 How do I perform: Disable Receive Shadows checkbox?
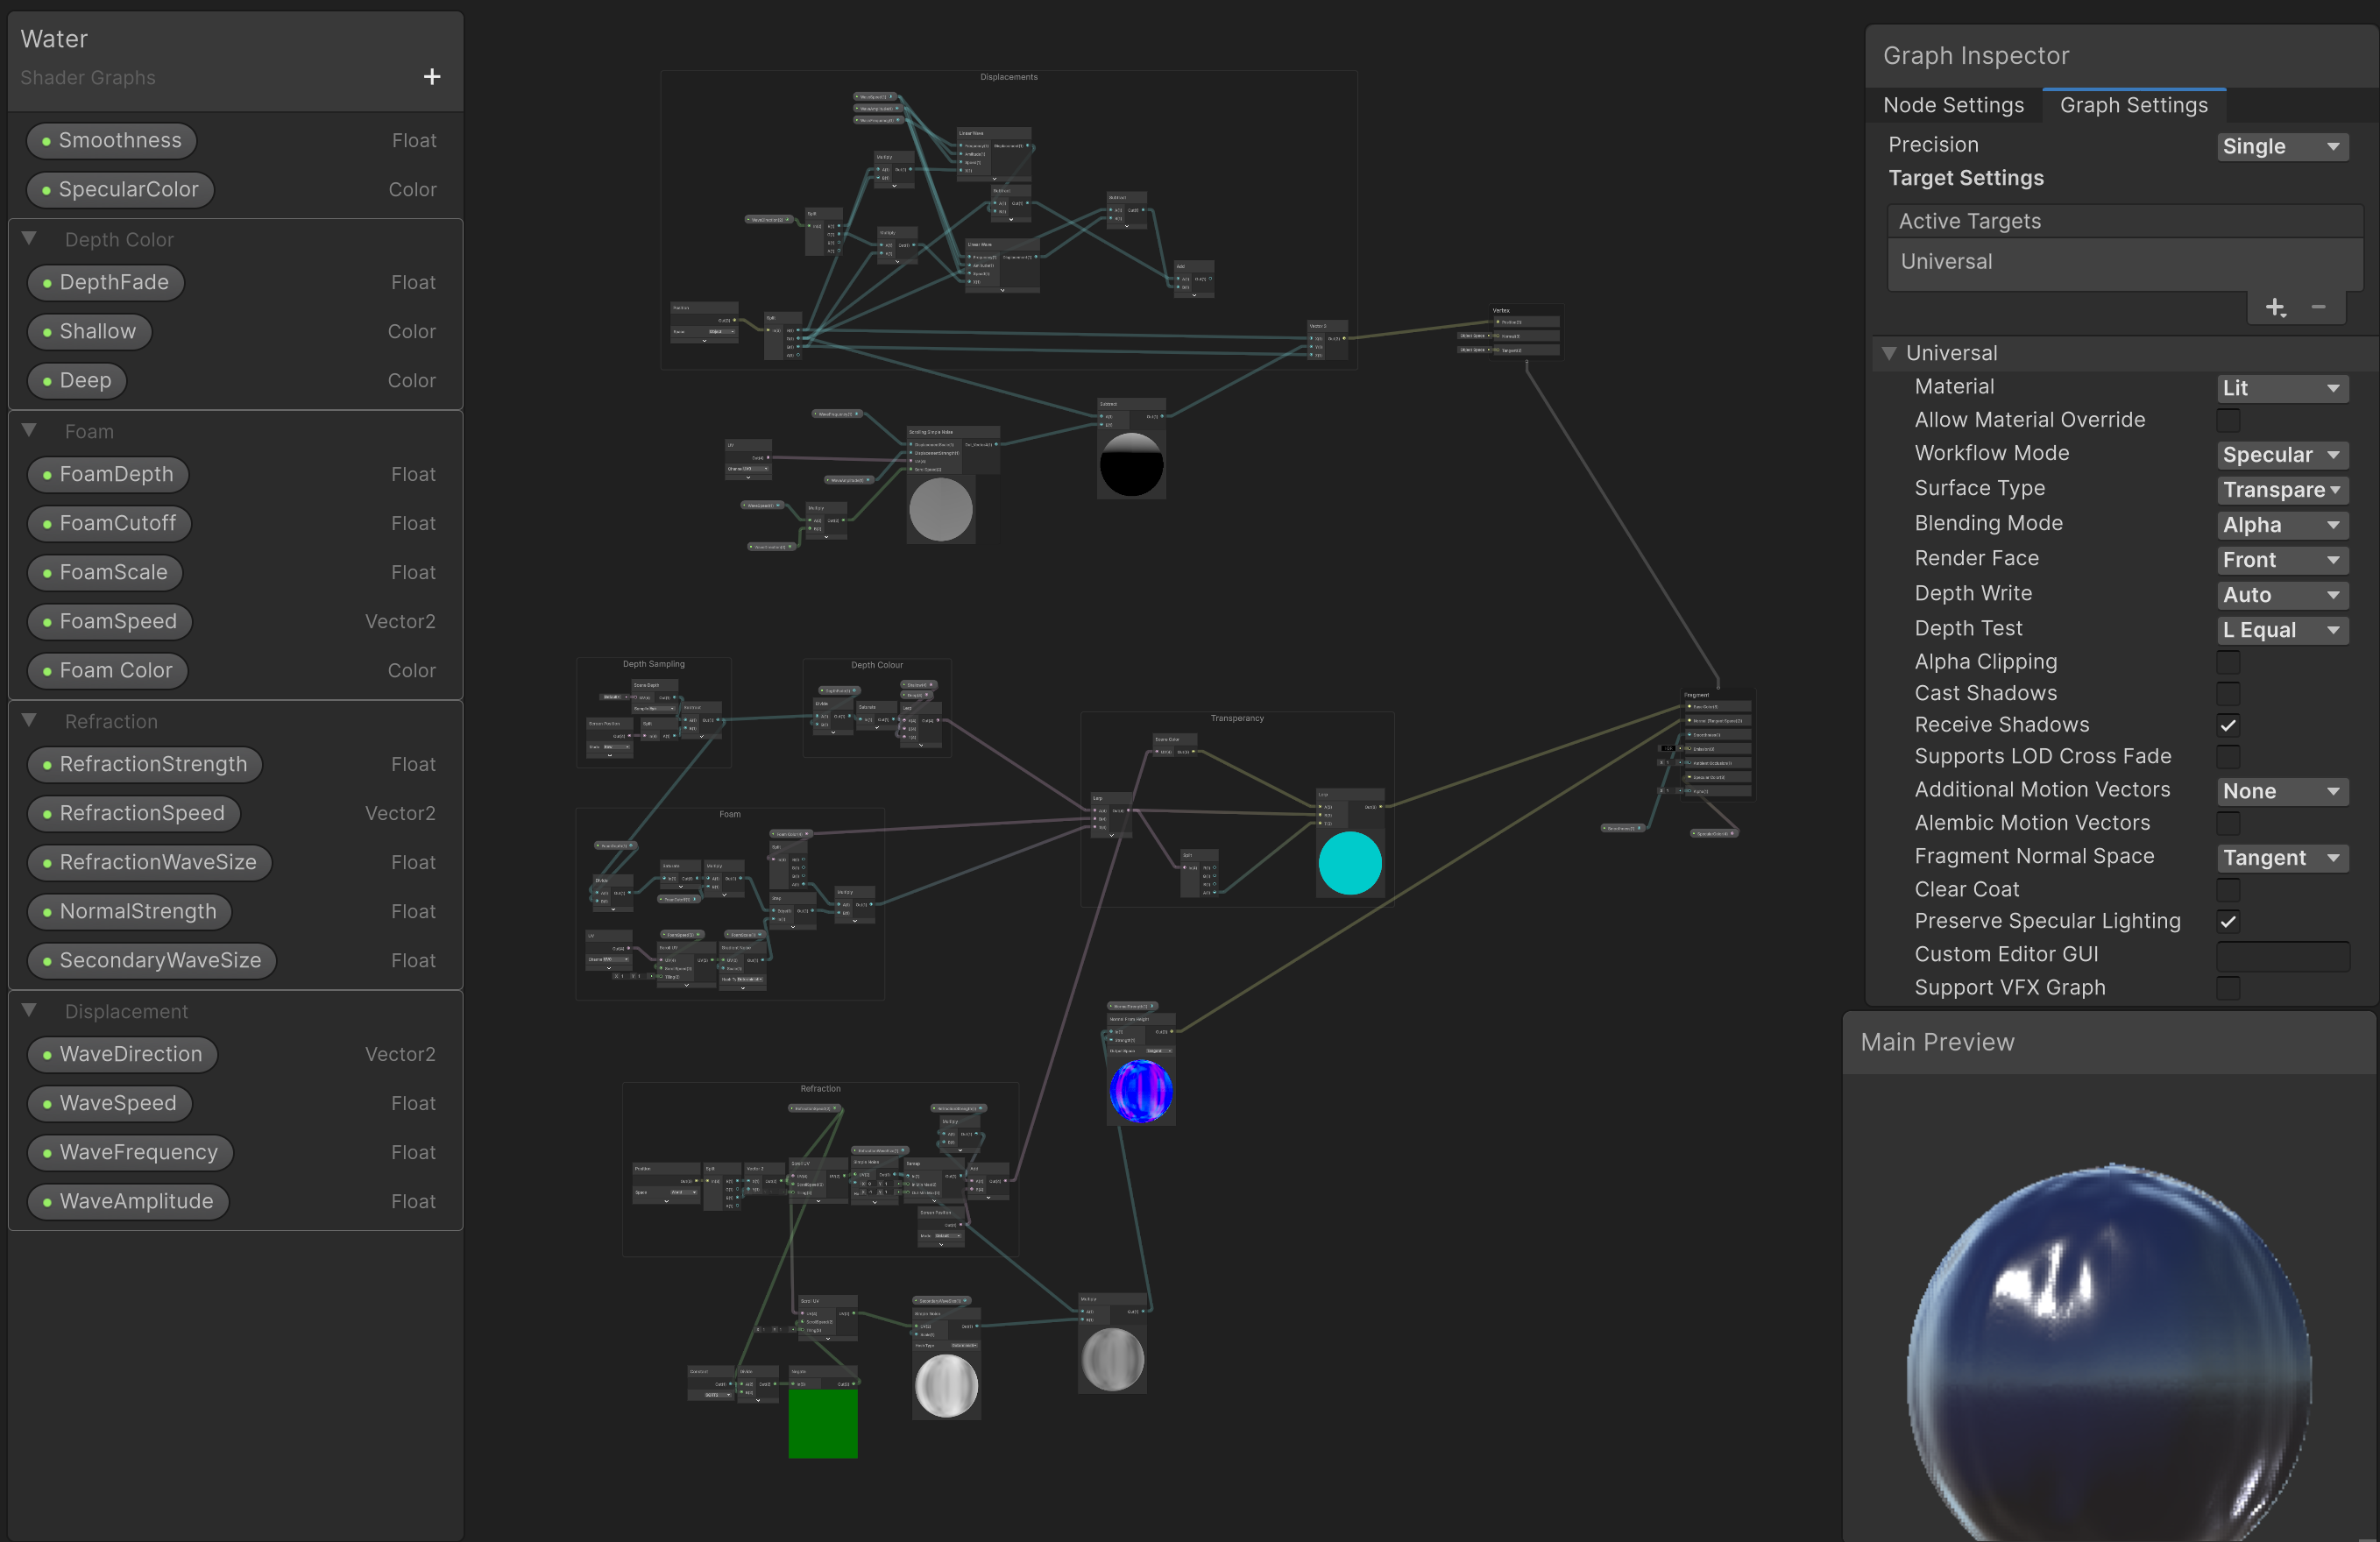coord(2228,725)
